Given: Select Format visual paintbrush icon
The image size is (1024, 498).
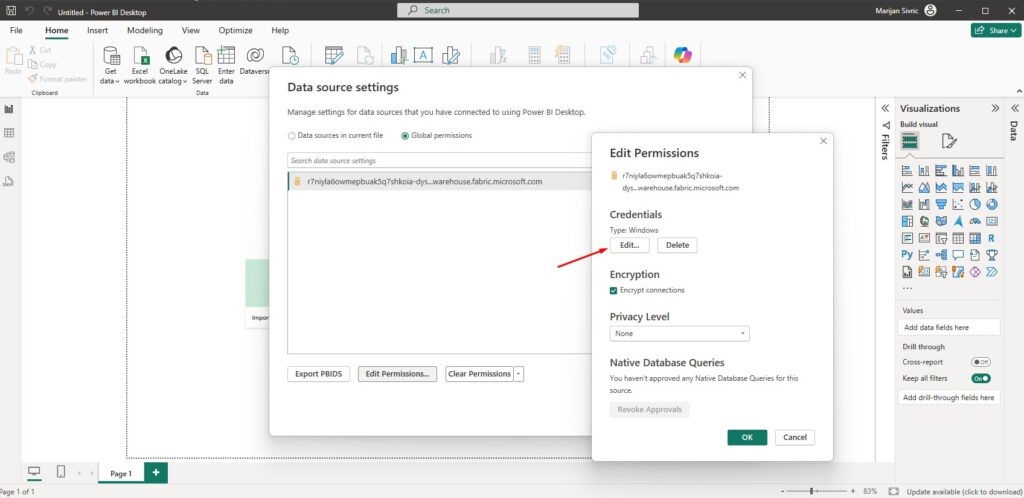Looking at the screenshot, I should tap(949, 140).
